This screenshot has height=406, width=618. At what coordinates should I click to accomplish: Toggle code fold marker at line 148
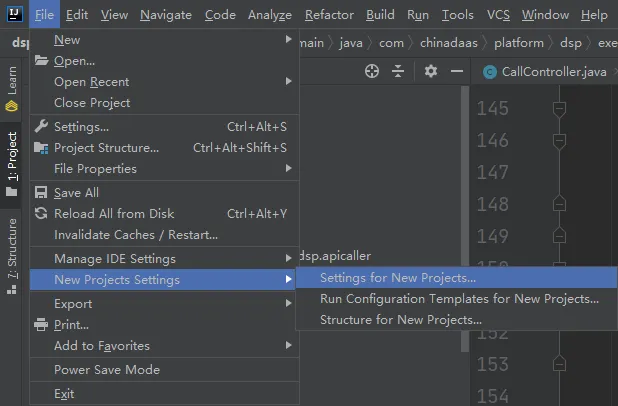tap(559, 204)
